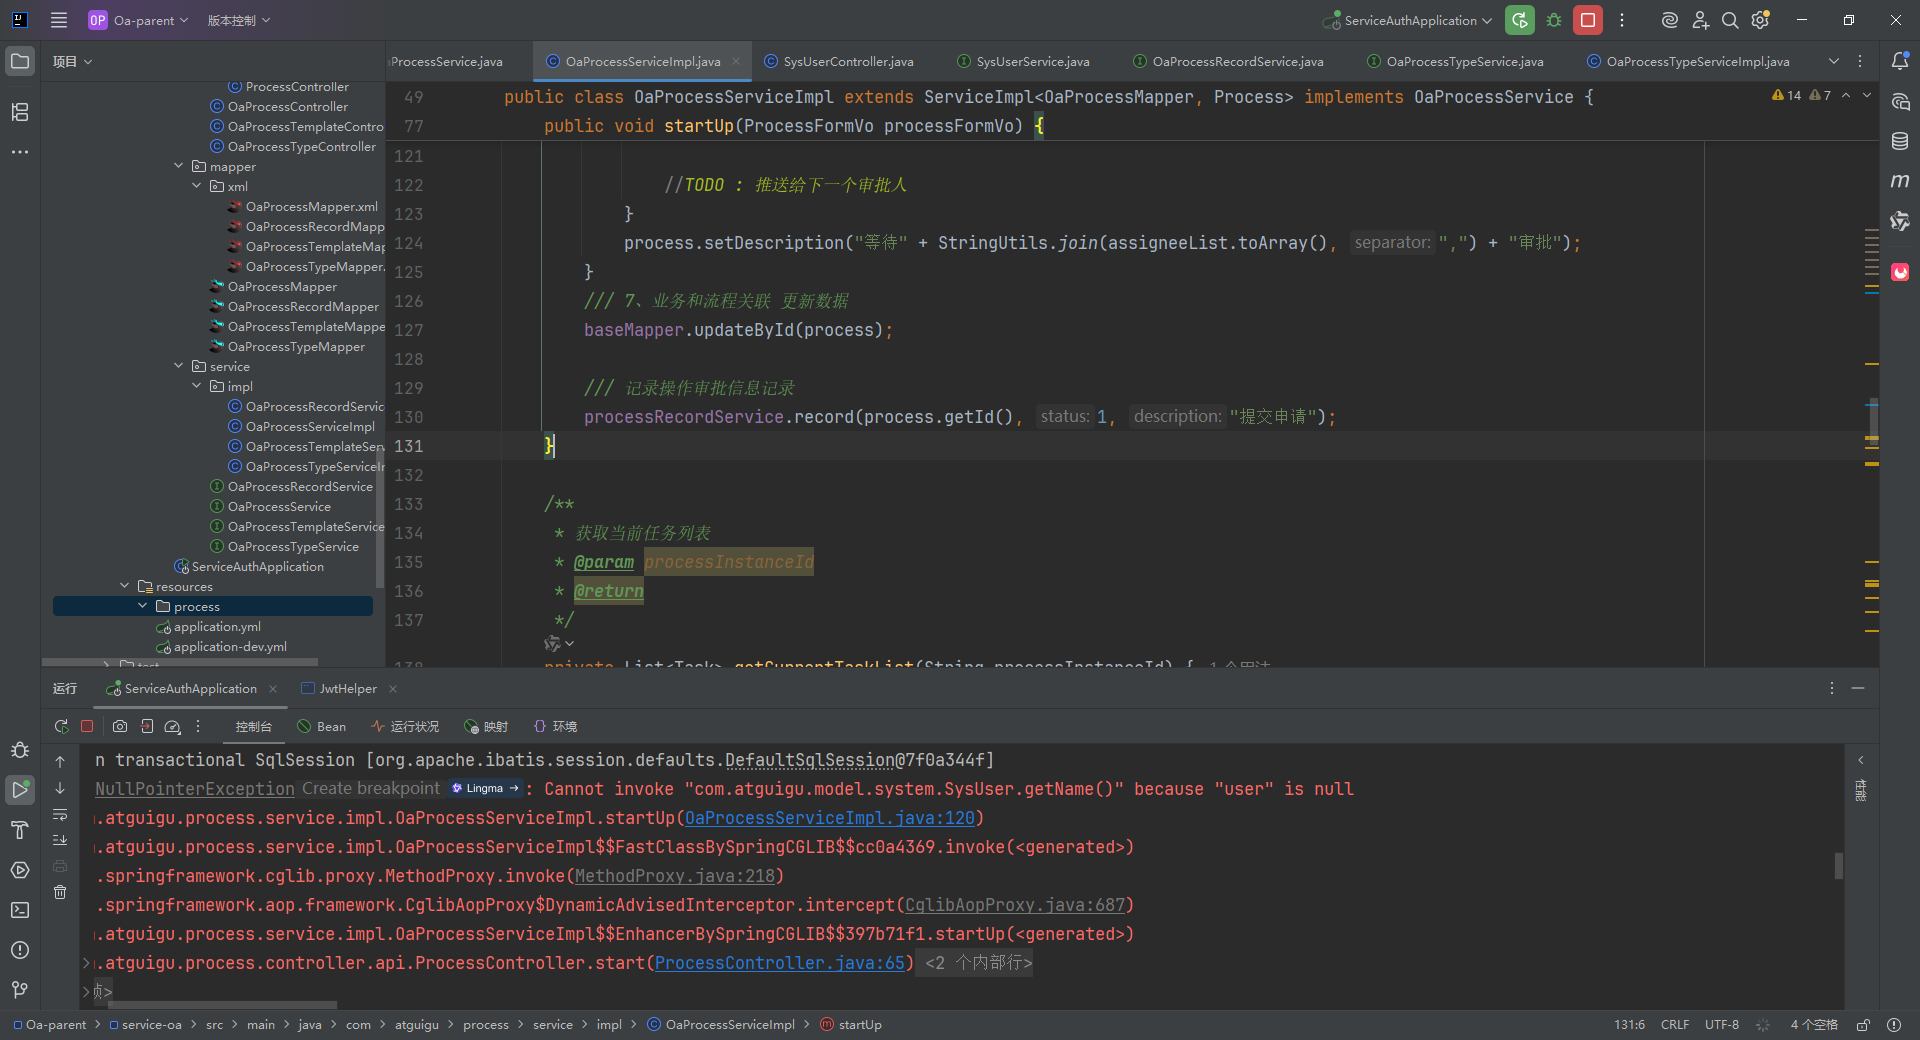Open the 版本控制 dropdown
The image size is (1920, 1040).
coord(239,20)
